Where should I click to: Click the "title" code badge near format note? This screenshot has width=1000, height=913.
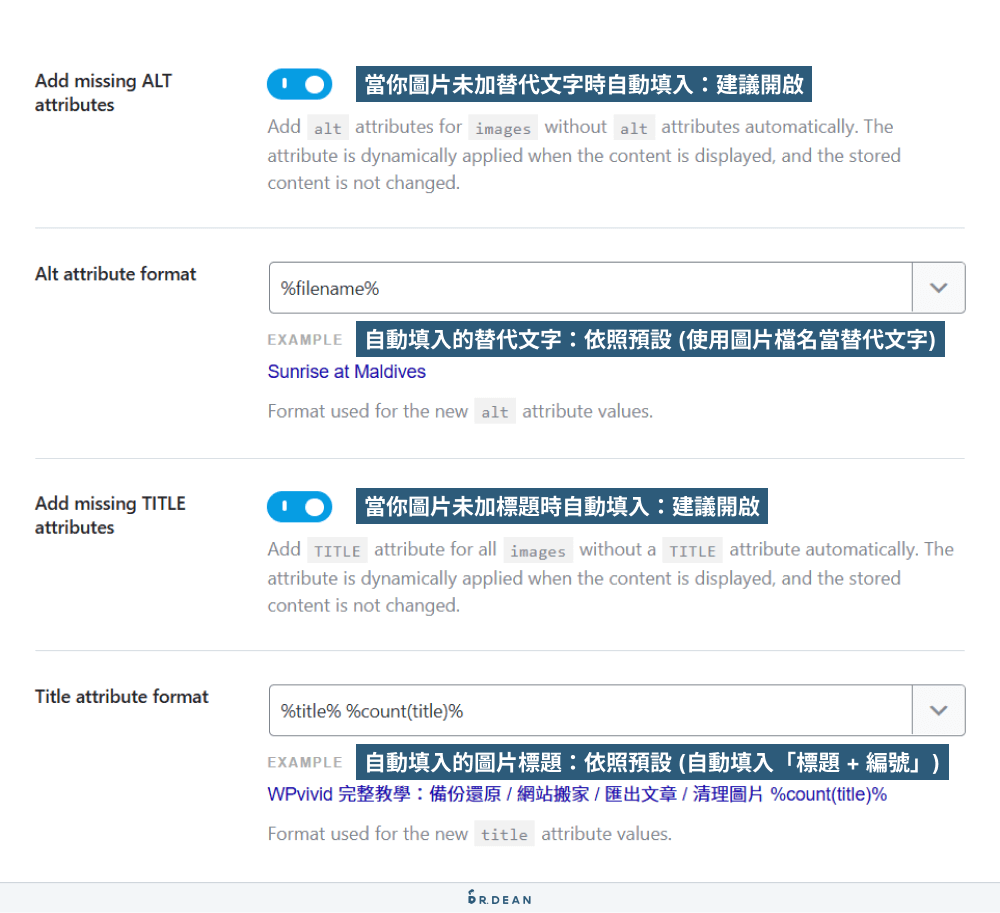(x=504, y=833)
